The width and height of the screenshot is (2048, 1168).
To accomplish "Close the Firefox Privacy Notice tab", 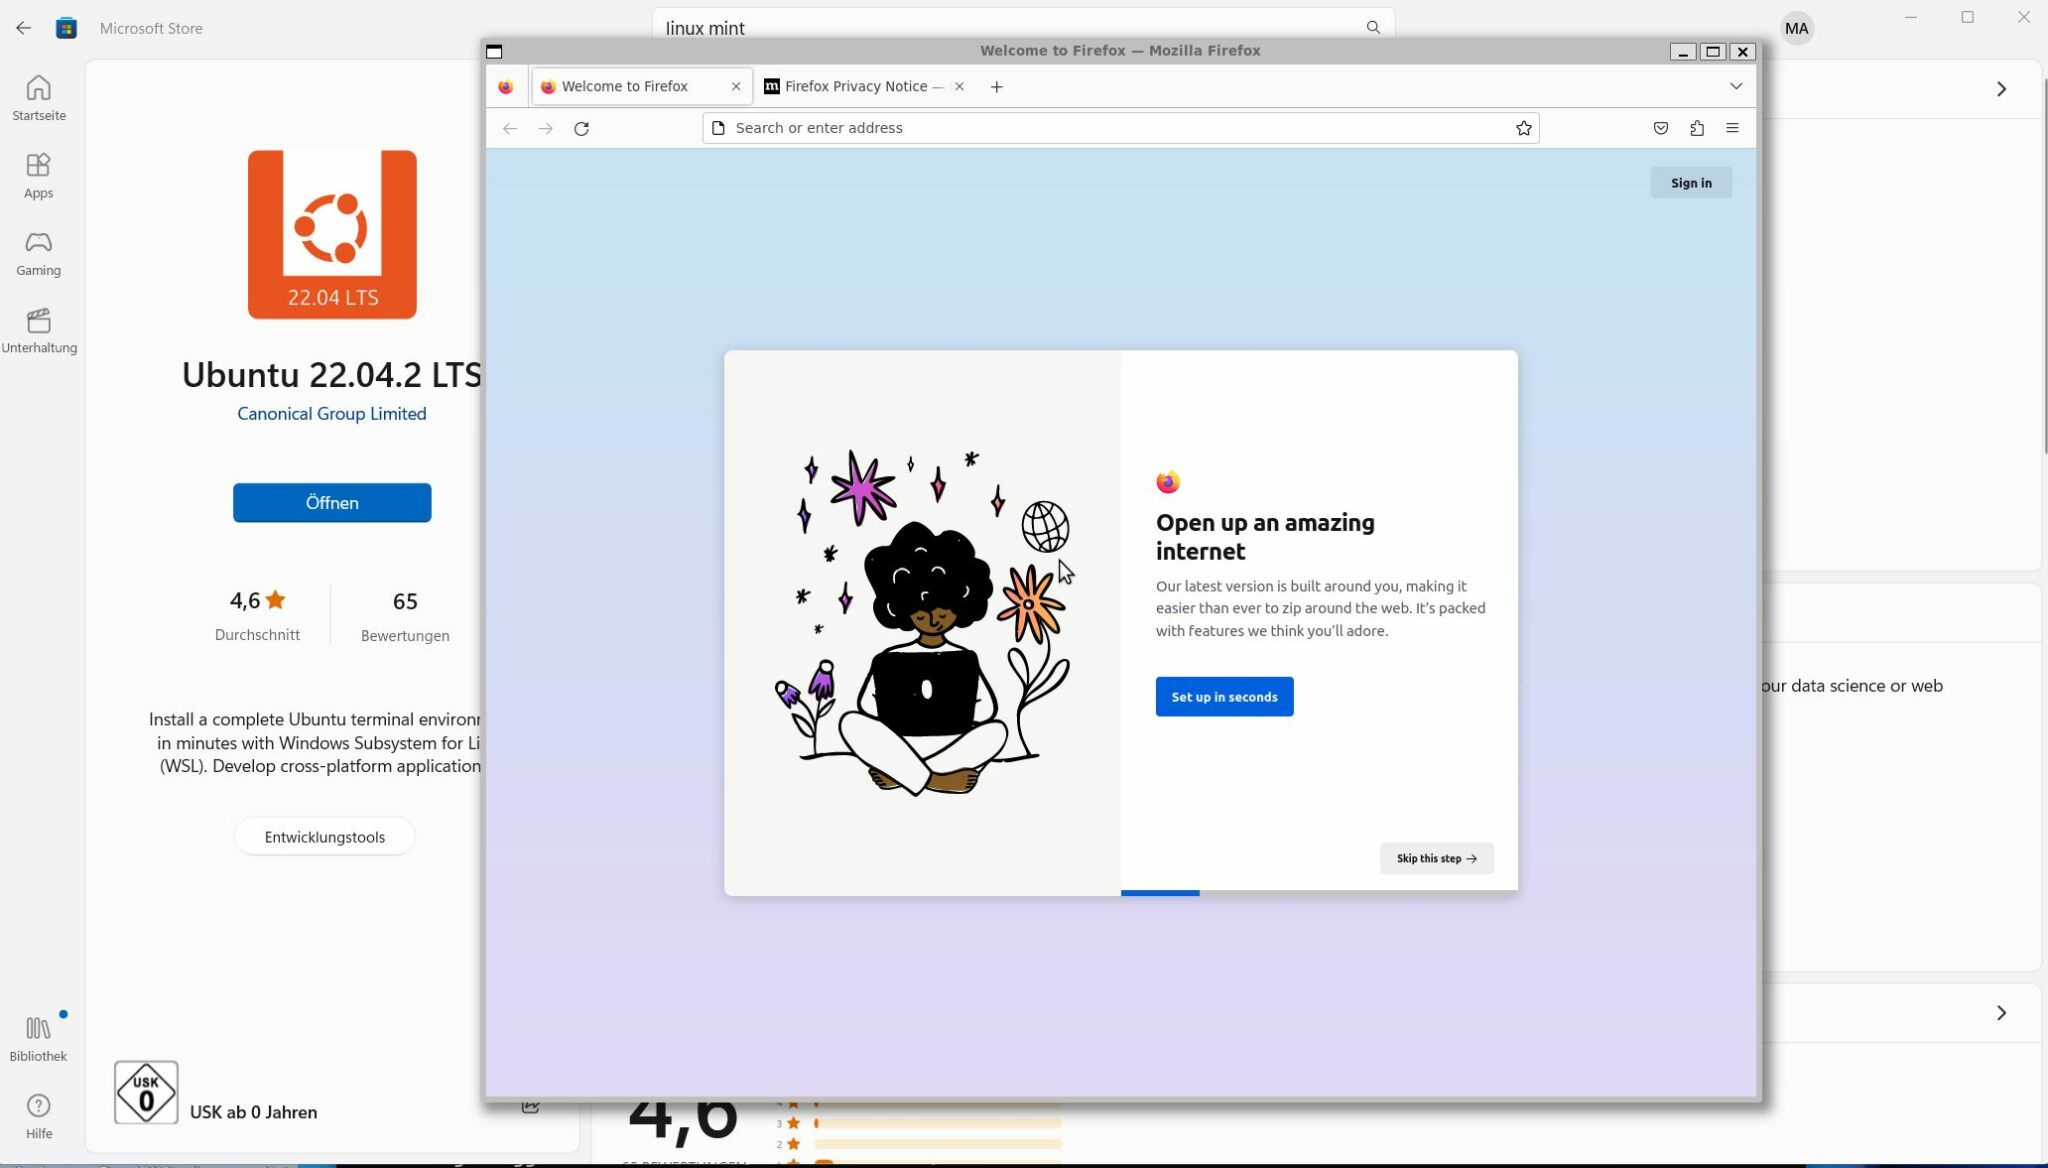I will (959, 87).
